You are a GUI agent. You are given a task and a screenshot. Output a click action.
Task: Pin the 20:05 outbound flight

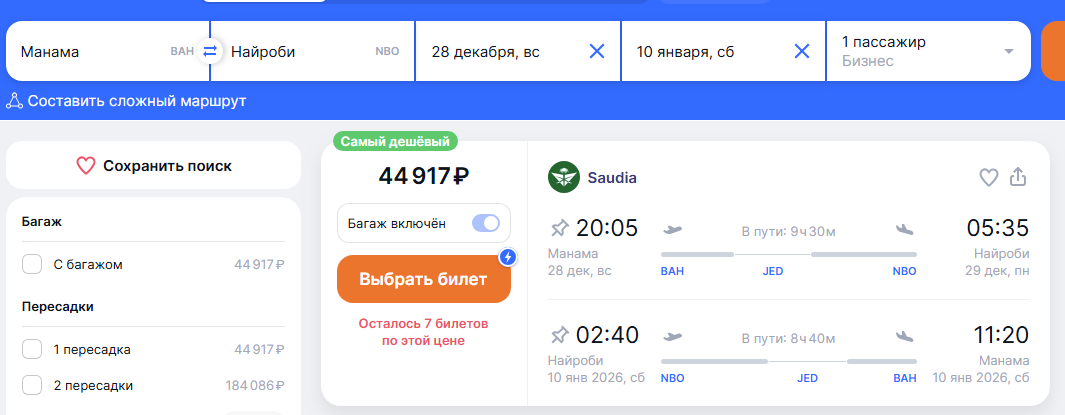click(x=560, y=229)
